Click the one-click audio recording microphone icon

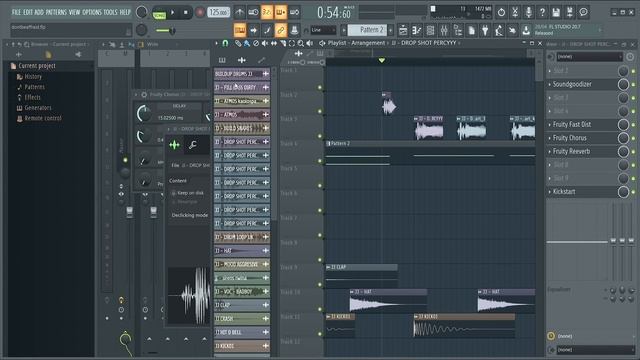click(529, 13)
